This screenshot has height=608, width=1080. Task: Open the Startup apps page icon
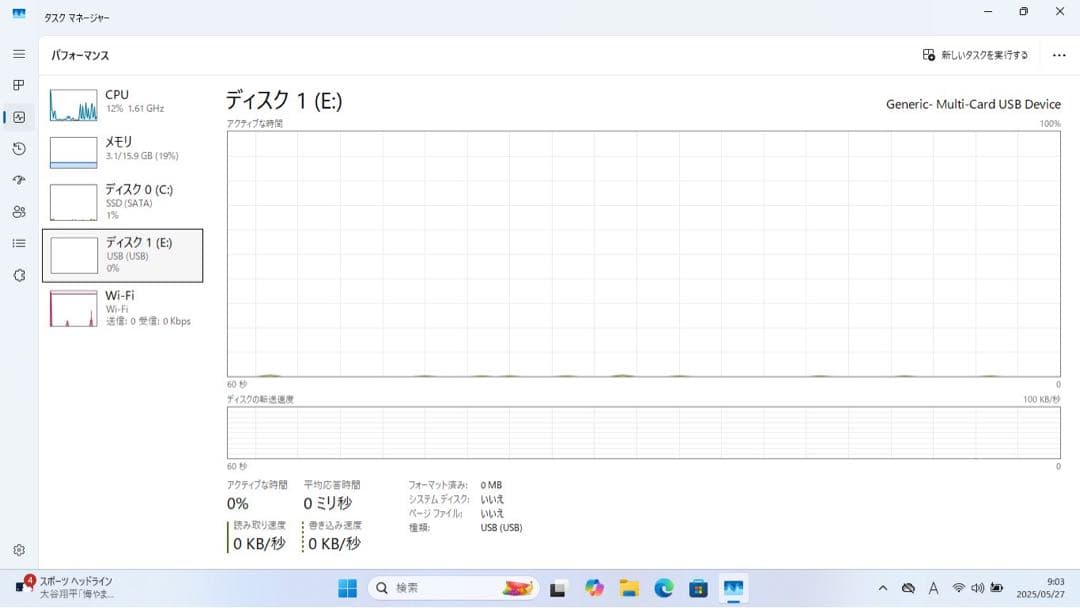18,180
